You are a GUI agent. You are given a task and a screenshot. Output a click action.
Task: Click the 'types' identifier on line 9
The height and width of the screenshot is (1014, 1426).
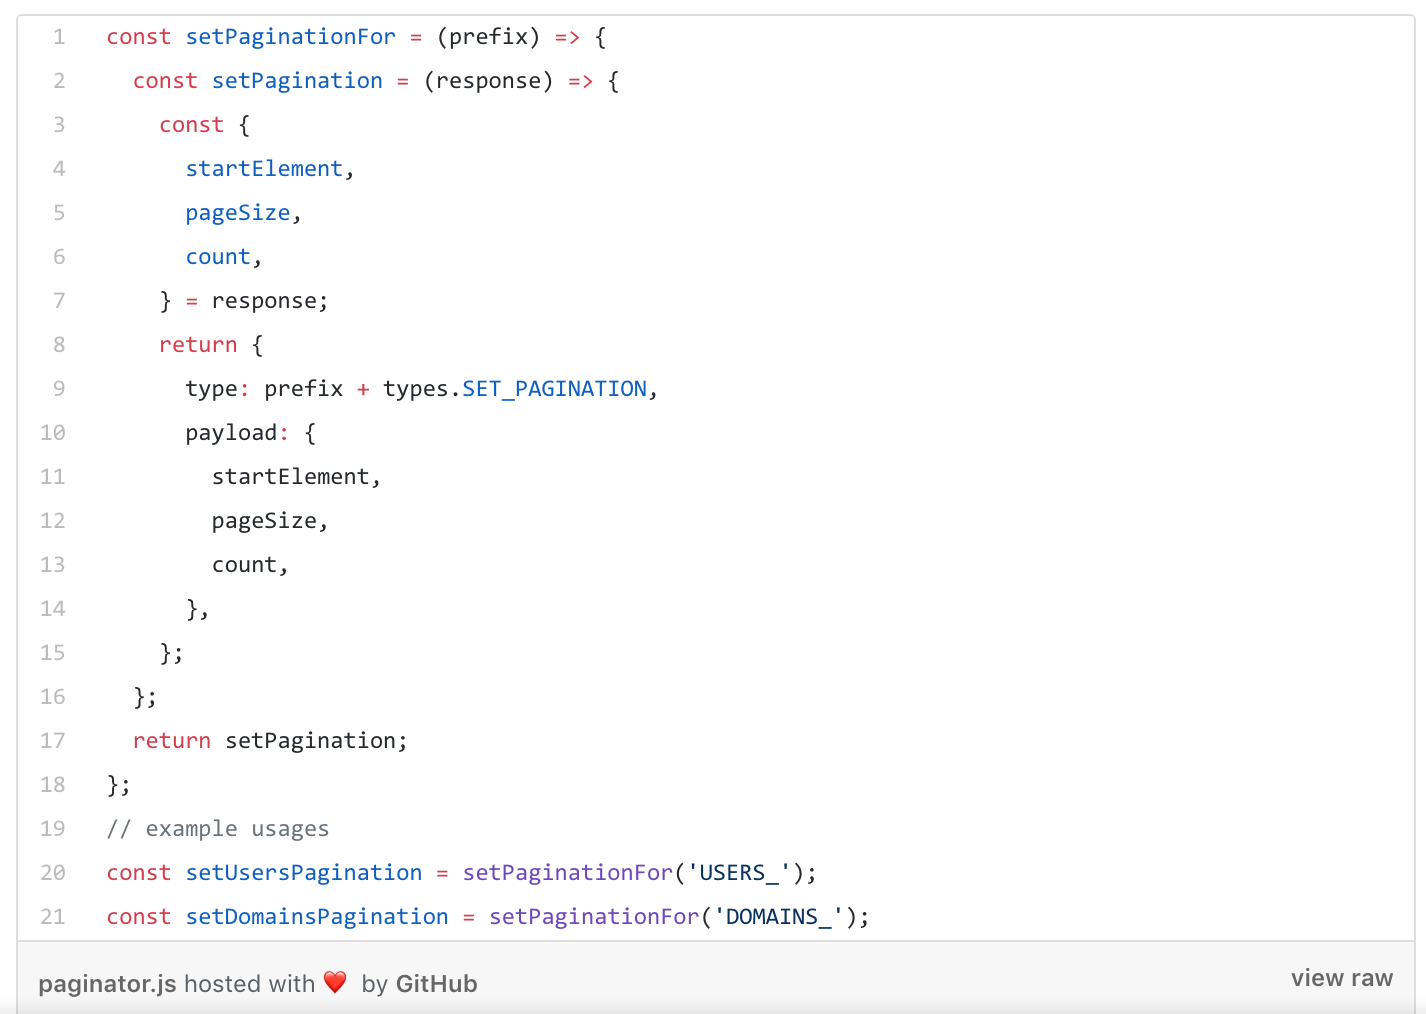tap(416, 389)
